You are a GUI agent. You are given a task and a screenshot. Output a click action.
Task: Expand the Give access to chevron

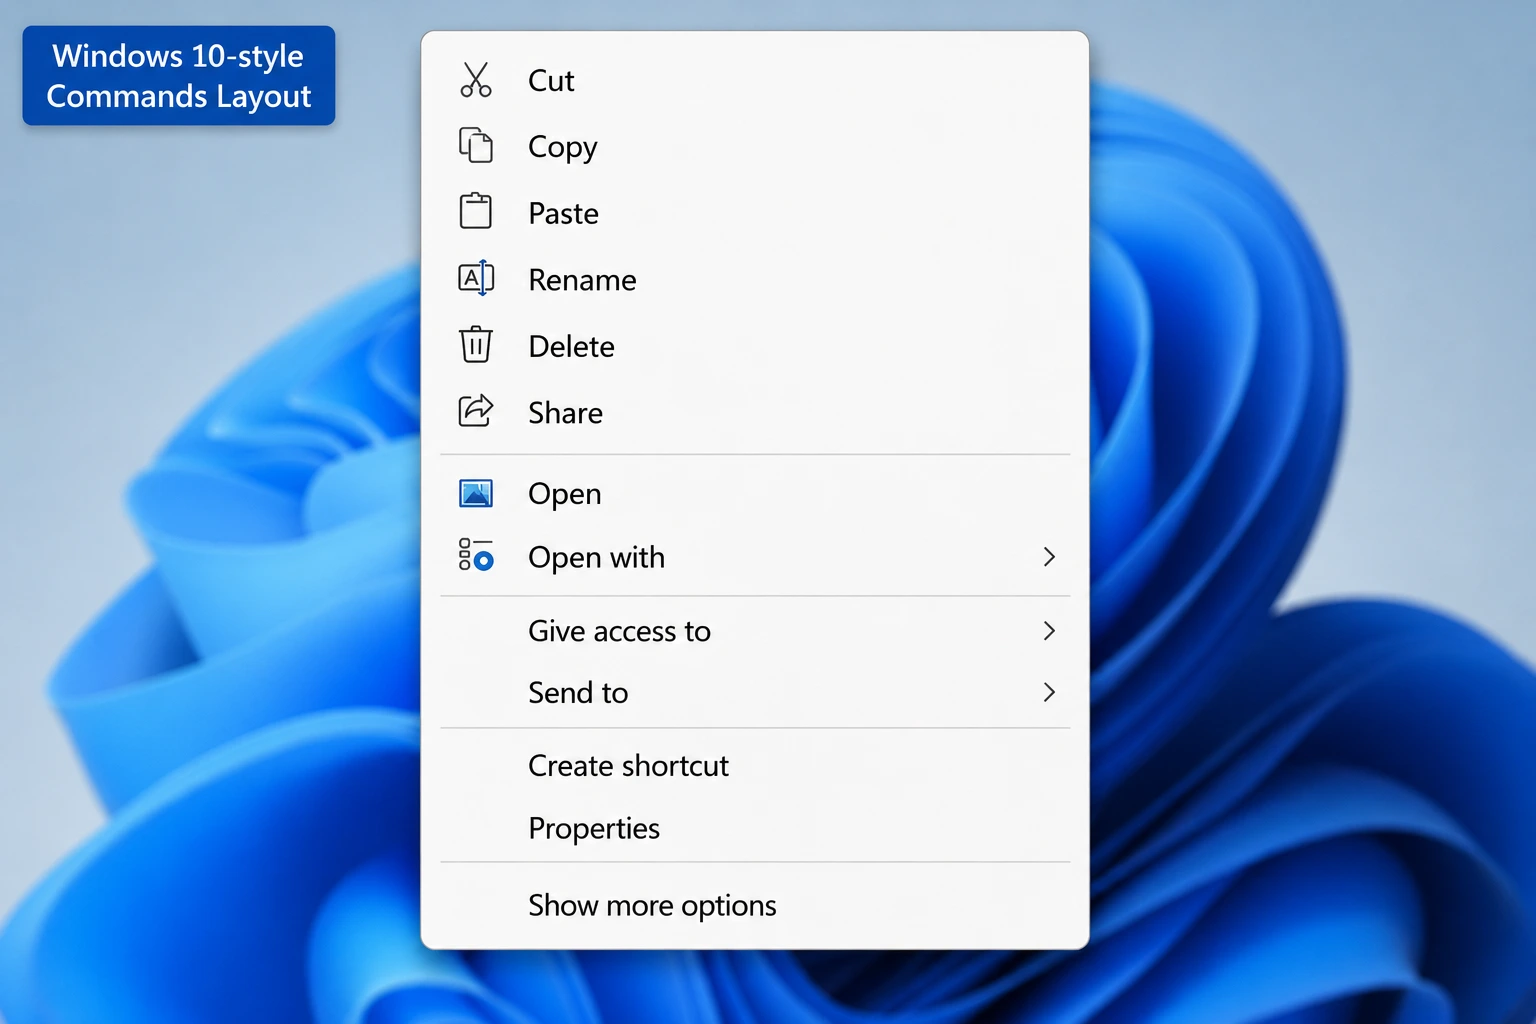[x=1049, y=630]
